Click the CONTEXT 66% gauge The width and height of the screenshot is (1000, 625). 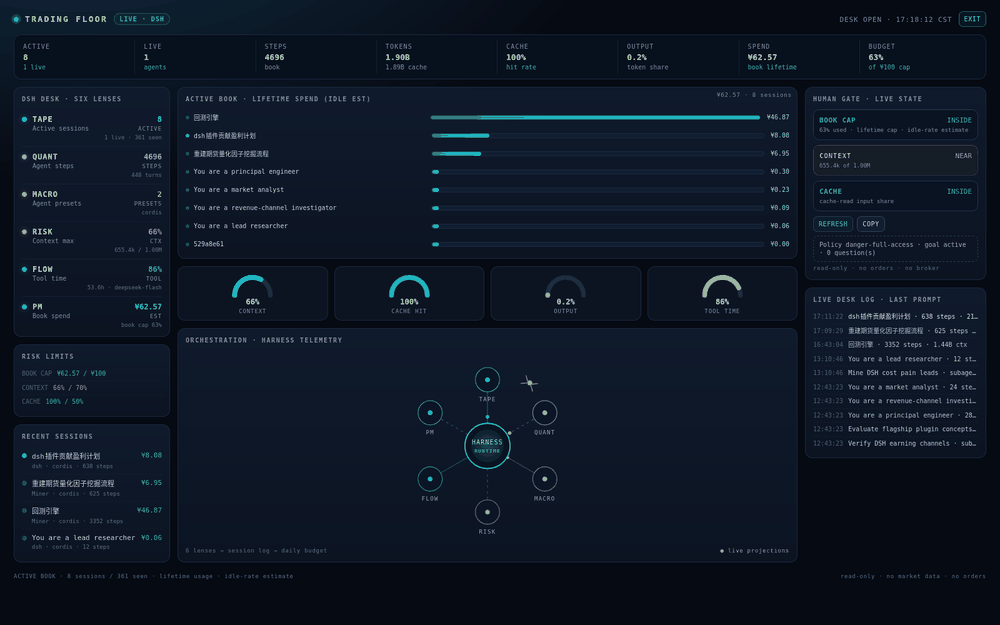(253, 293)
